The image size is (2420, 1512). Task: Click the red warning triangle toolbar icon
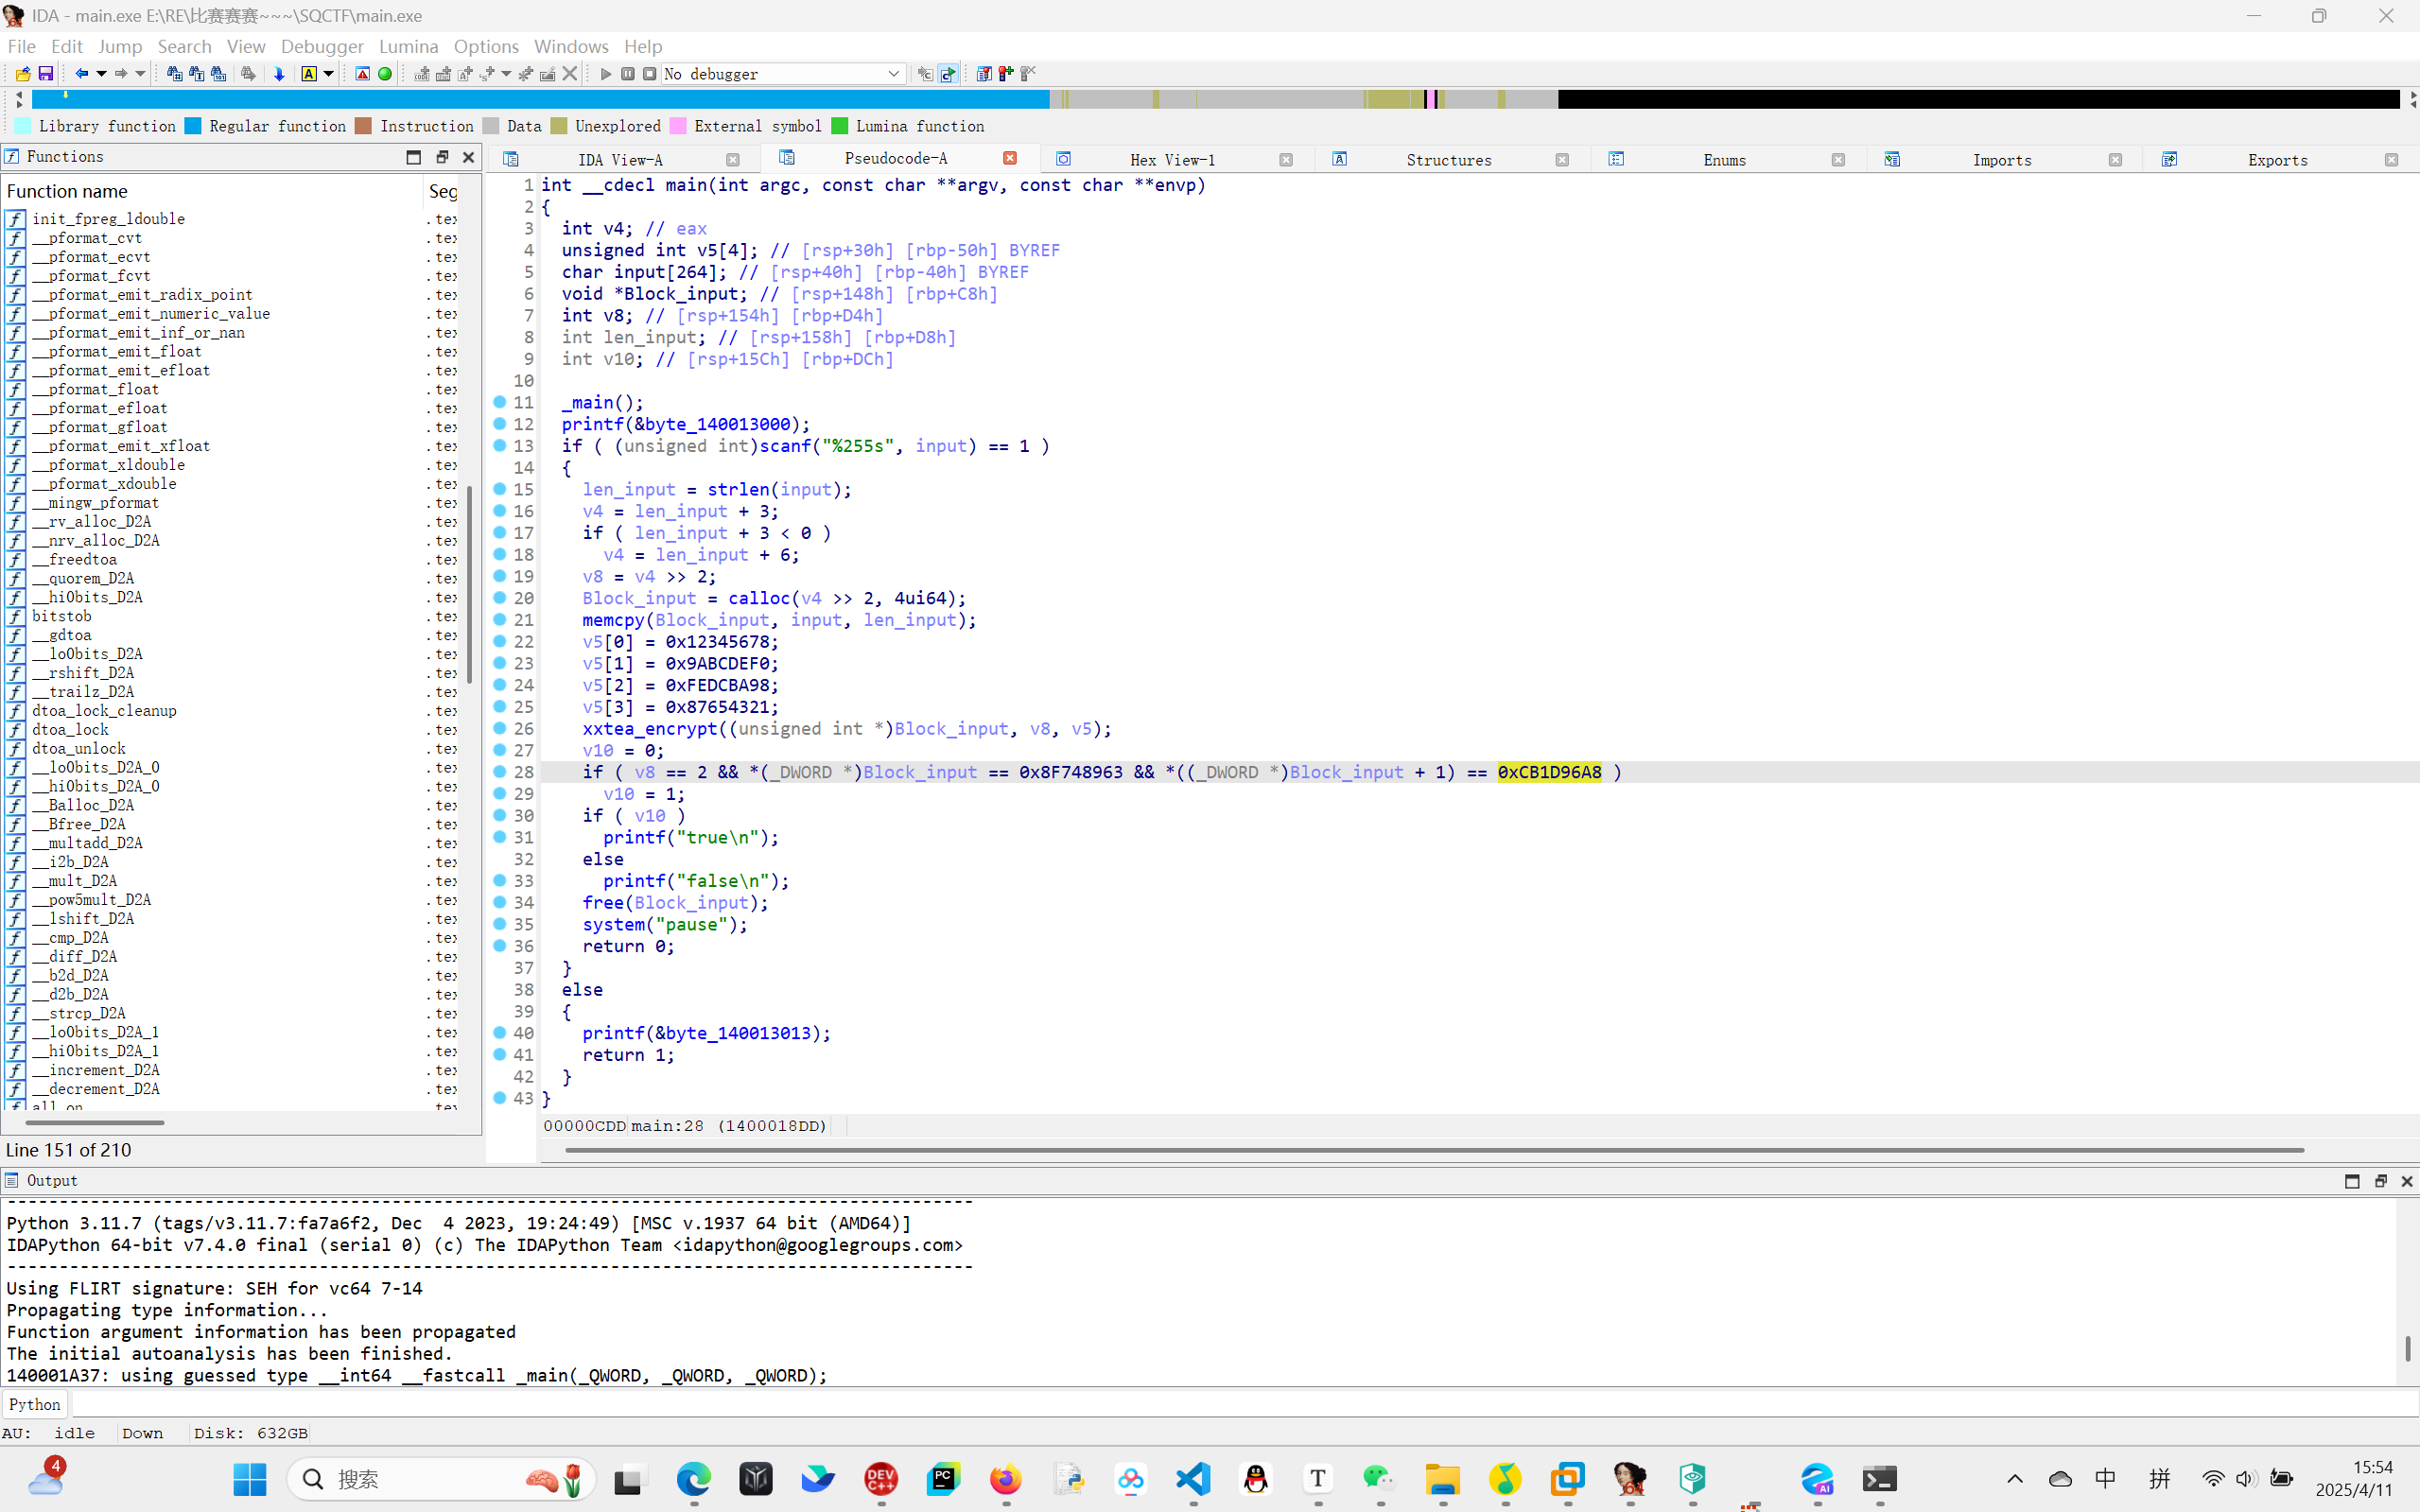(363, 74)
